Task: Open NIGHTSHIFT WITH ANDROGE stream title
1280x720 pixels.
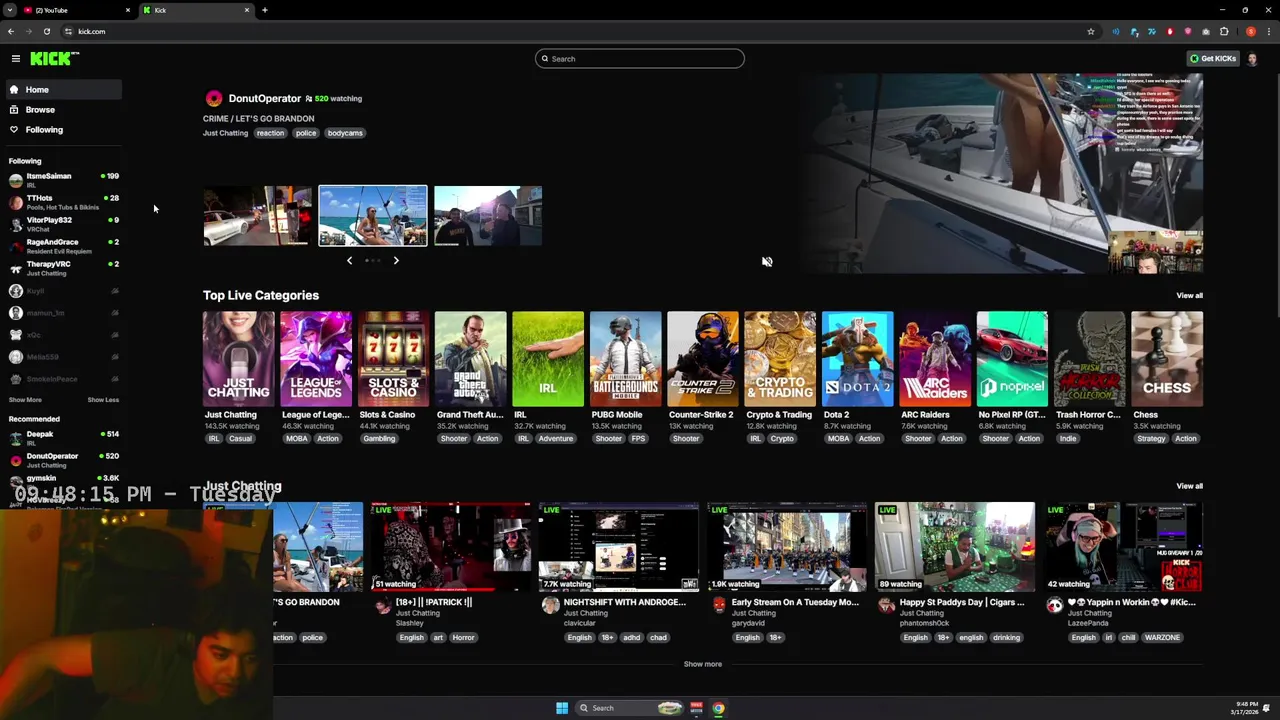Action: click(x=625, y=603)
